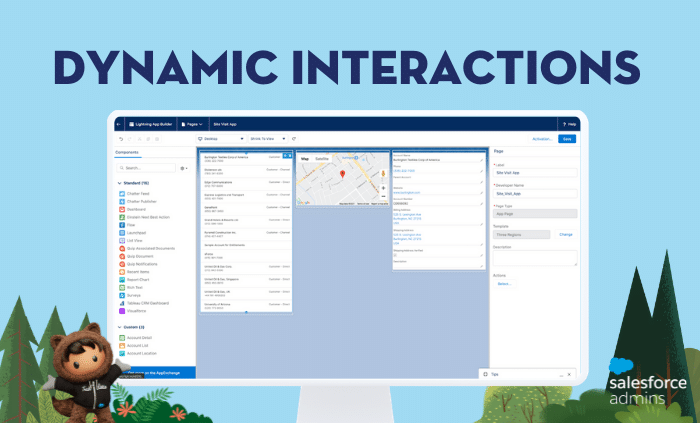This screenshot has width=700, height=423.
Task: Click the back arrow in Lightning App Builder
Action: click(118, 123)
